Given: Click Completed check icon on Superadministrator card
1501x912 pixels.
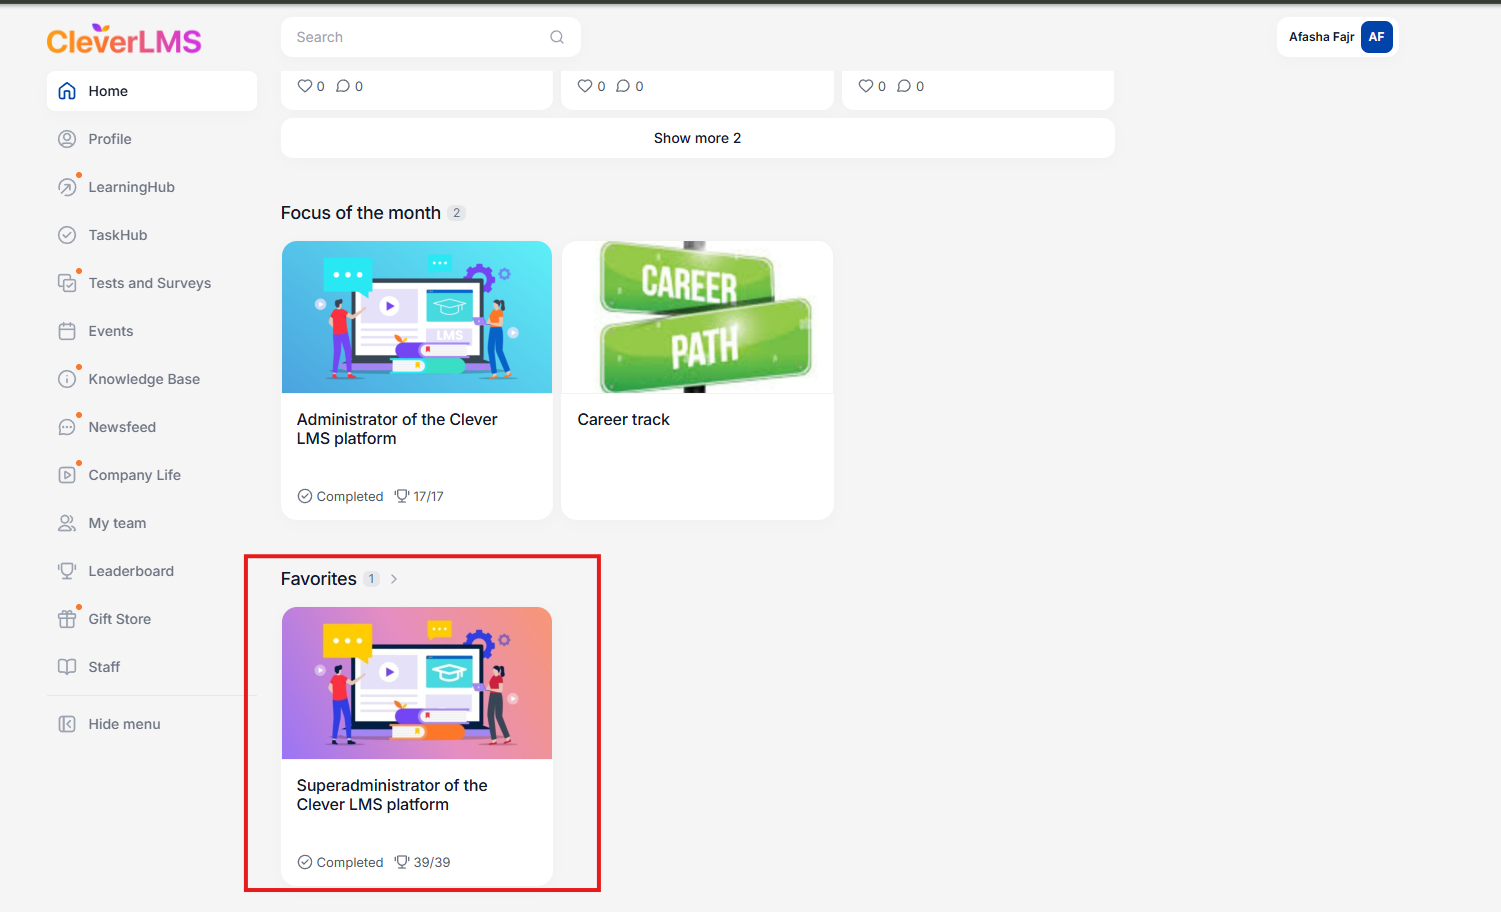Looking at the screenshot, I should (x=305, y=862).
